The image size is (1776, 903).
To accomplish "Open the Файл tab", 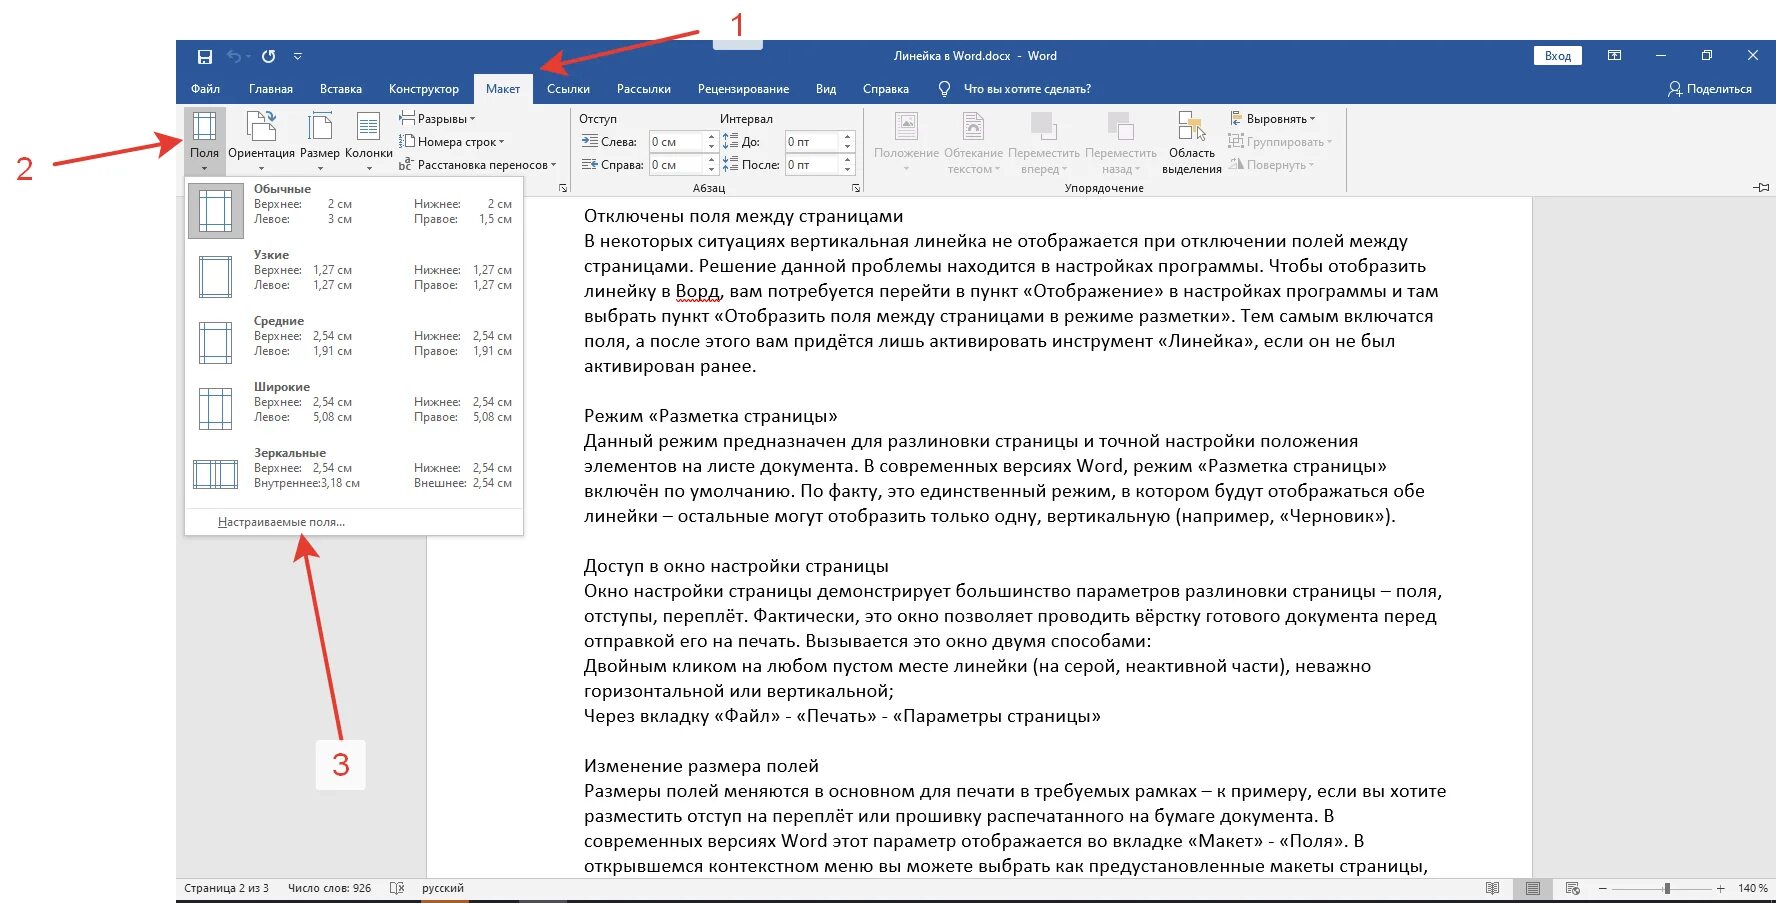I will pos(205,89).
